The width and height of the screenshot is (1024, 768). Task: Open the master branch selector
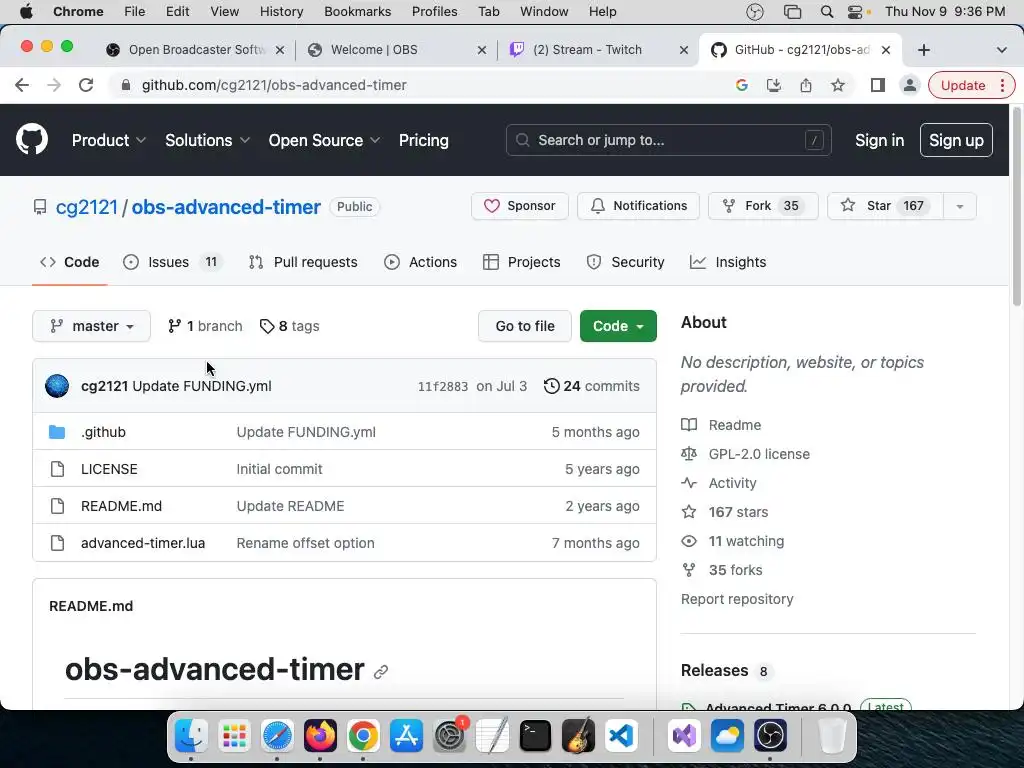pos(91,326)
